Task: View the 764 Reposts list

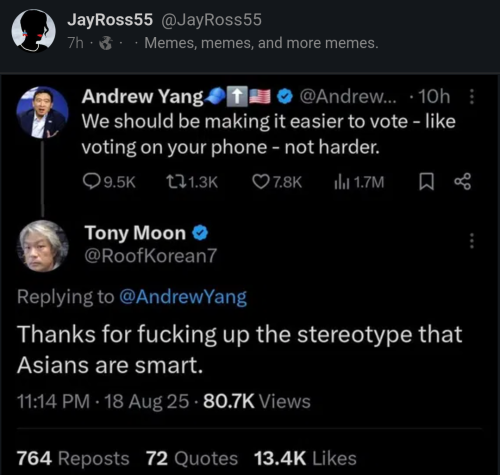Action: point(73,458)
